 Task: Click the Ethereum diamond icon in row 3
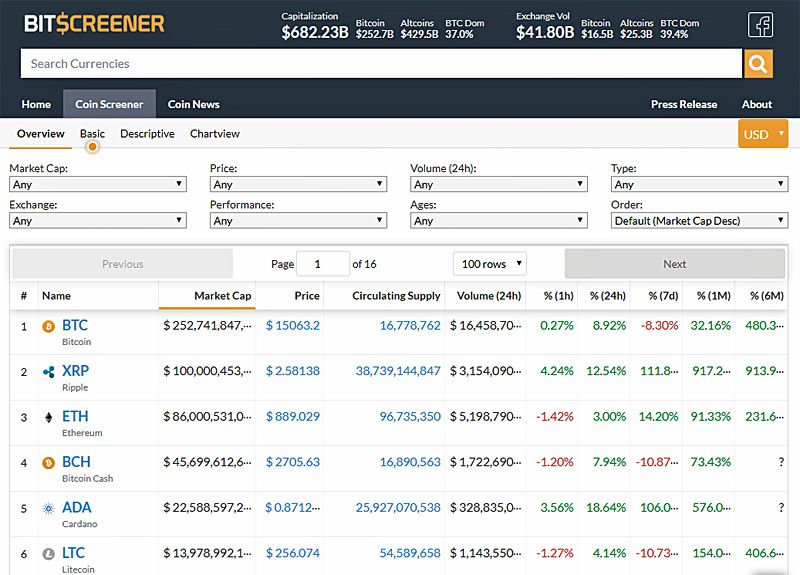(x=48, y=418)
